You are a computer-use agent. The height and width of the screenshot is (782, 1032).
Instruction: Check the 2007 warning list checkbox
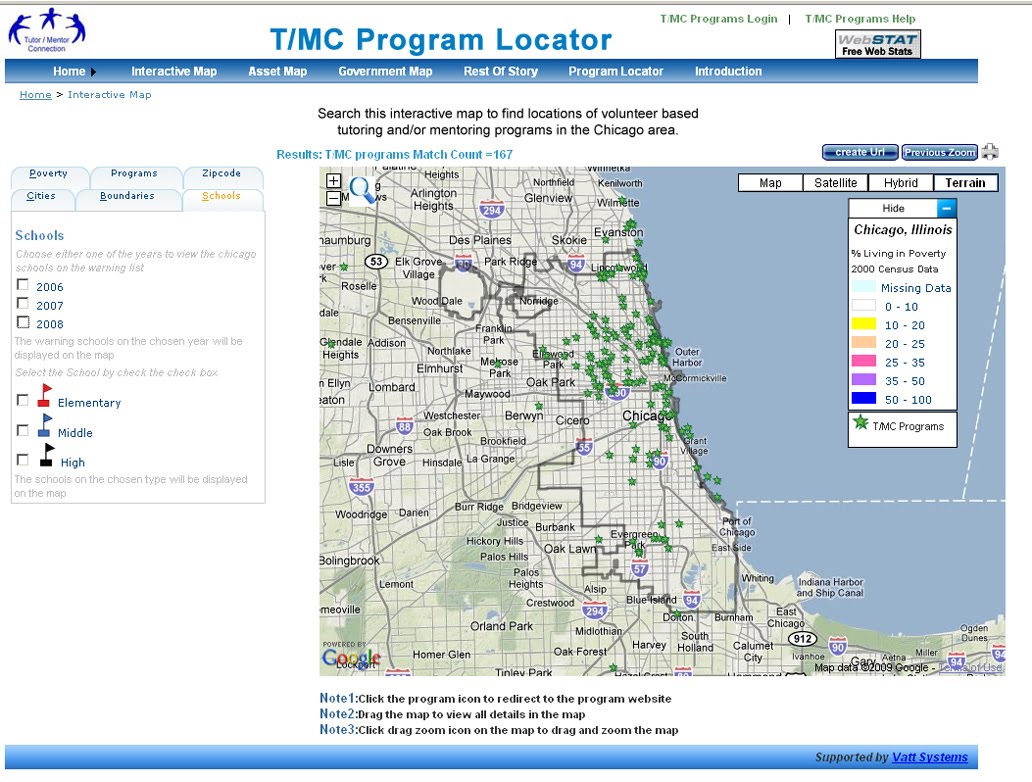pos(23,303)
